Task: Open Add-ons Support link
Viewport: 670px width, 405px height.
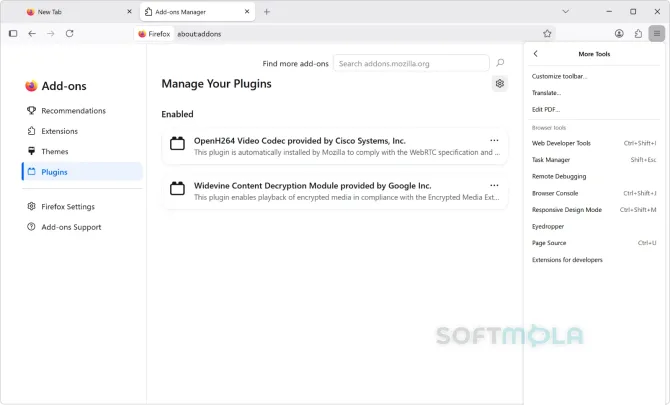Action: pos(82,227)
